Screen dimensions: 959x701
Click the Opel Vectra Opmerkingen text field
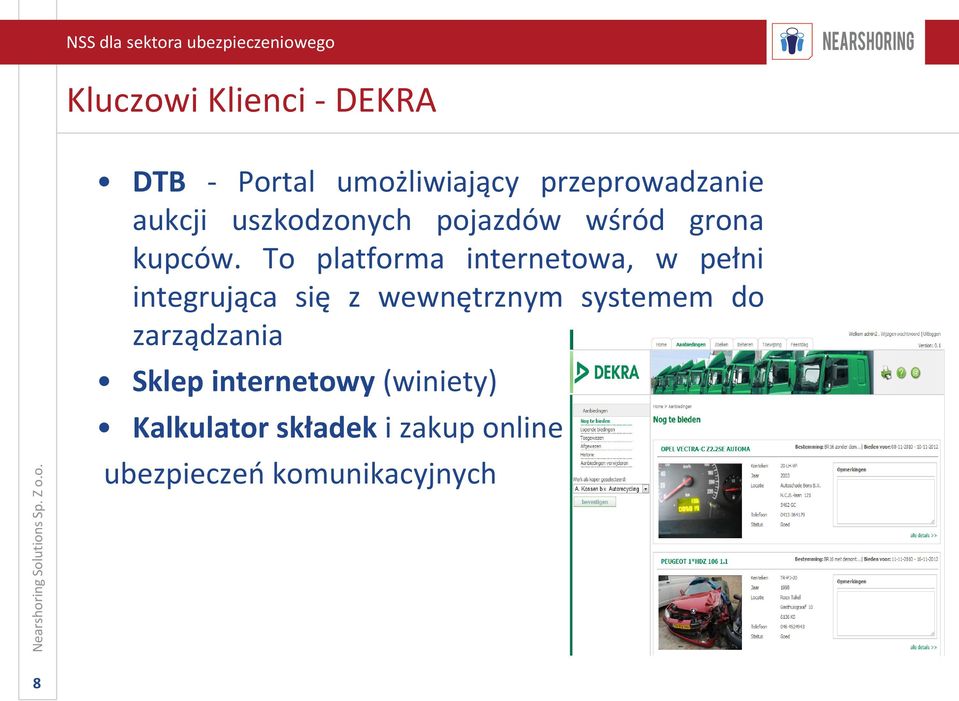tap(886, 500)
